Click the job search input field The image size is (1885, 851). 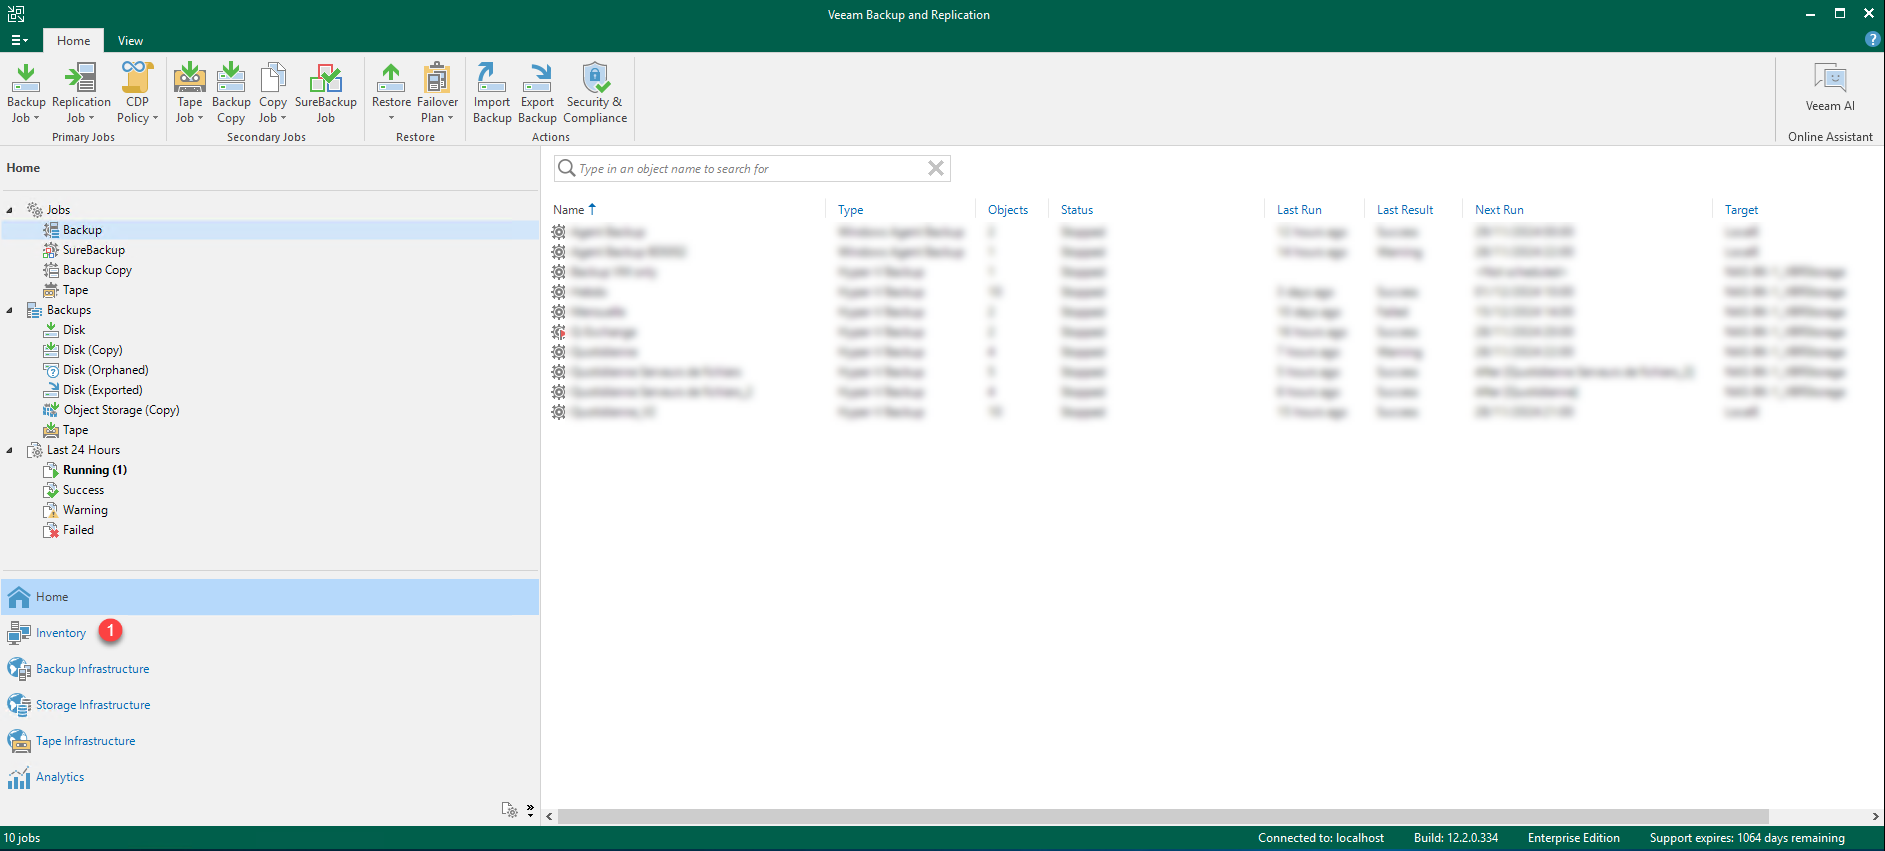pos(750,168)
